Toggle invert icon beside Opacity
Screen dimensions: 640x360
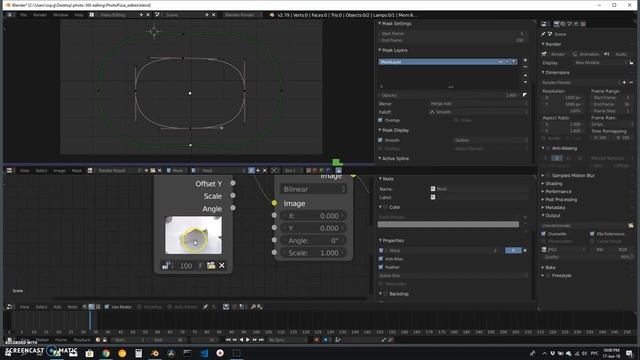coord(524,95)
